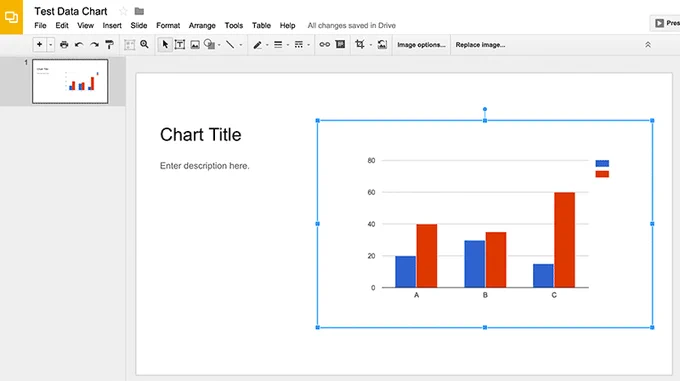This screenshot has width=680, height=381.
Task: Click the Replace image button
Action: tap(480, 45)
